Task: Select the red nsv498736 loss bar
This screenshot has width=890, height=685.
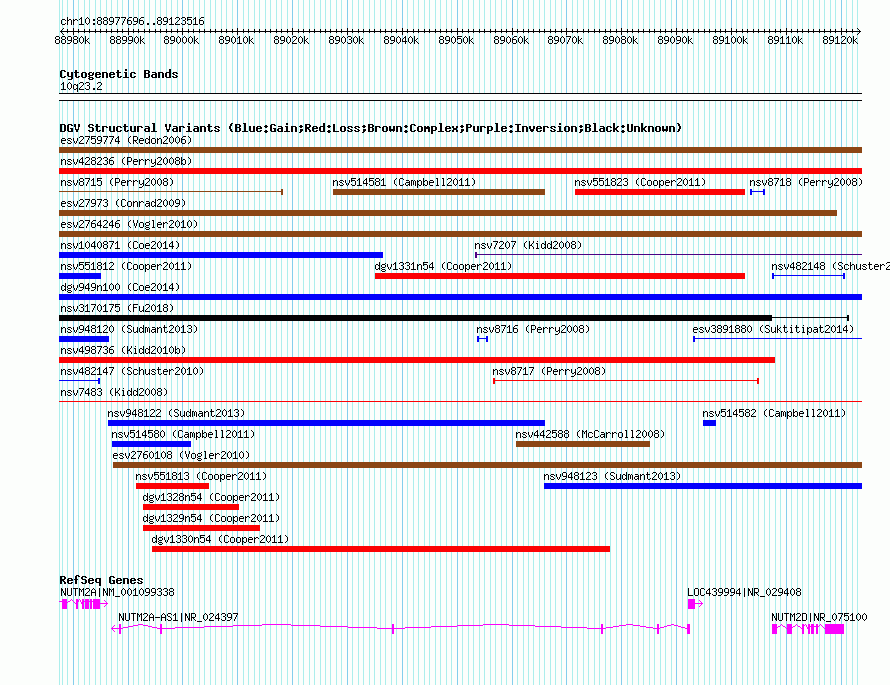Action: [417, 360]
